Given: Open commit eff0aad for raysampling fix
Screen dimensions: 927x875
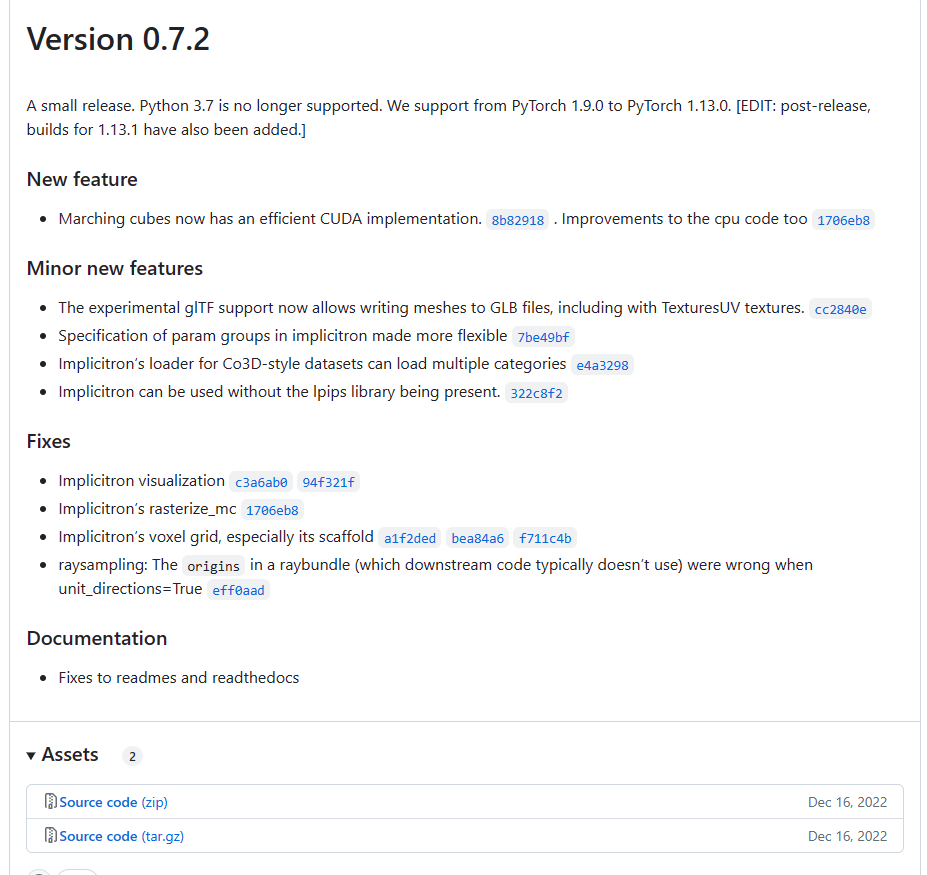Looking at the screenshot, I should click(x=238, y=590).
